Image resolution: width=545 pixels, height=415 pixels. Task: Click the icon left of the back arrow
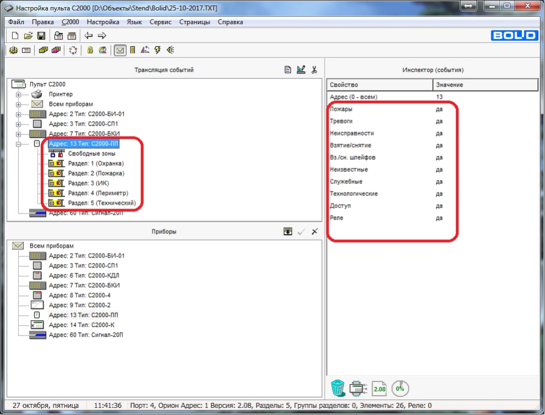(72, 35)
